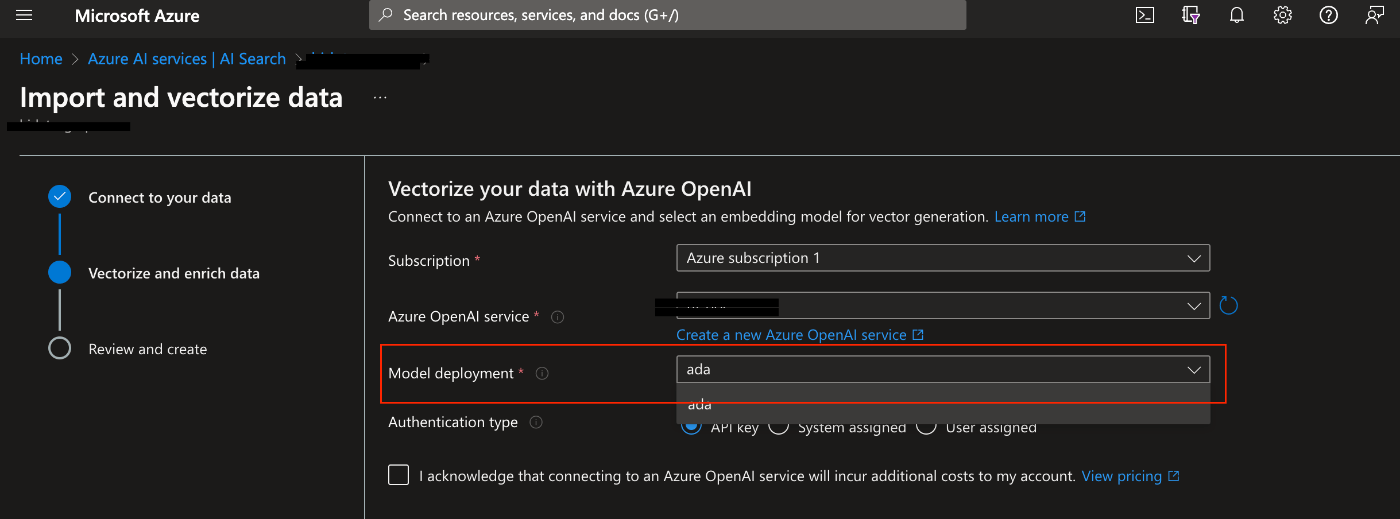Open the ellipsis menu beside page title
The image size is (1400, 519).
pyautogui.click(x=380, y=98)
